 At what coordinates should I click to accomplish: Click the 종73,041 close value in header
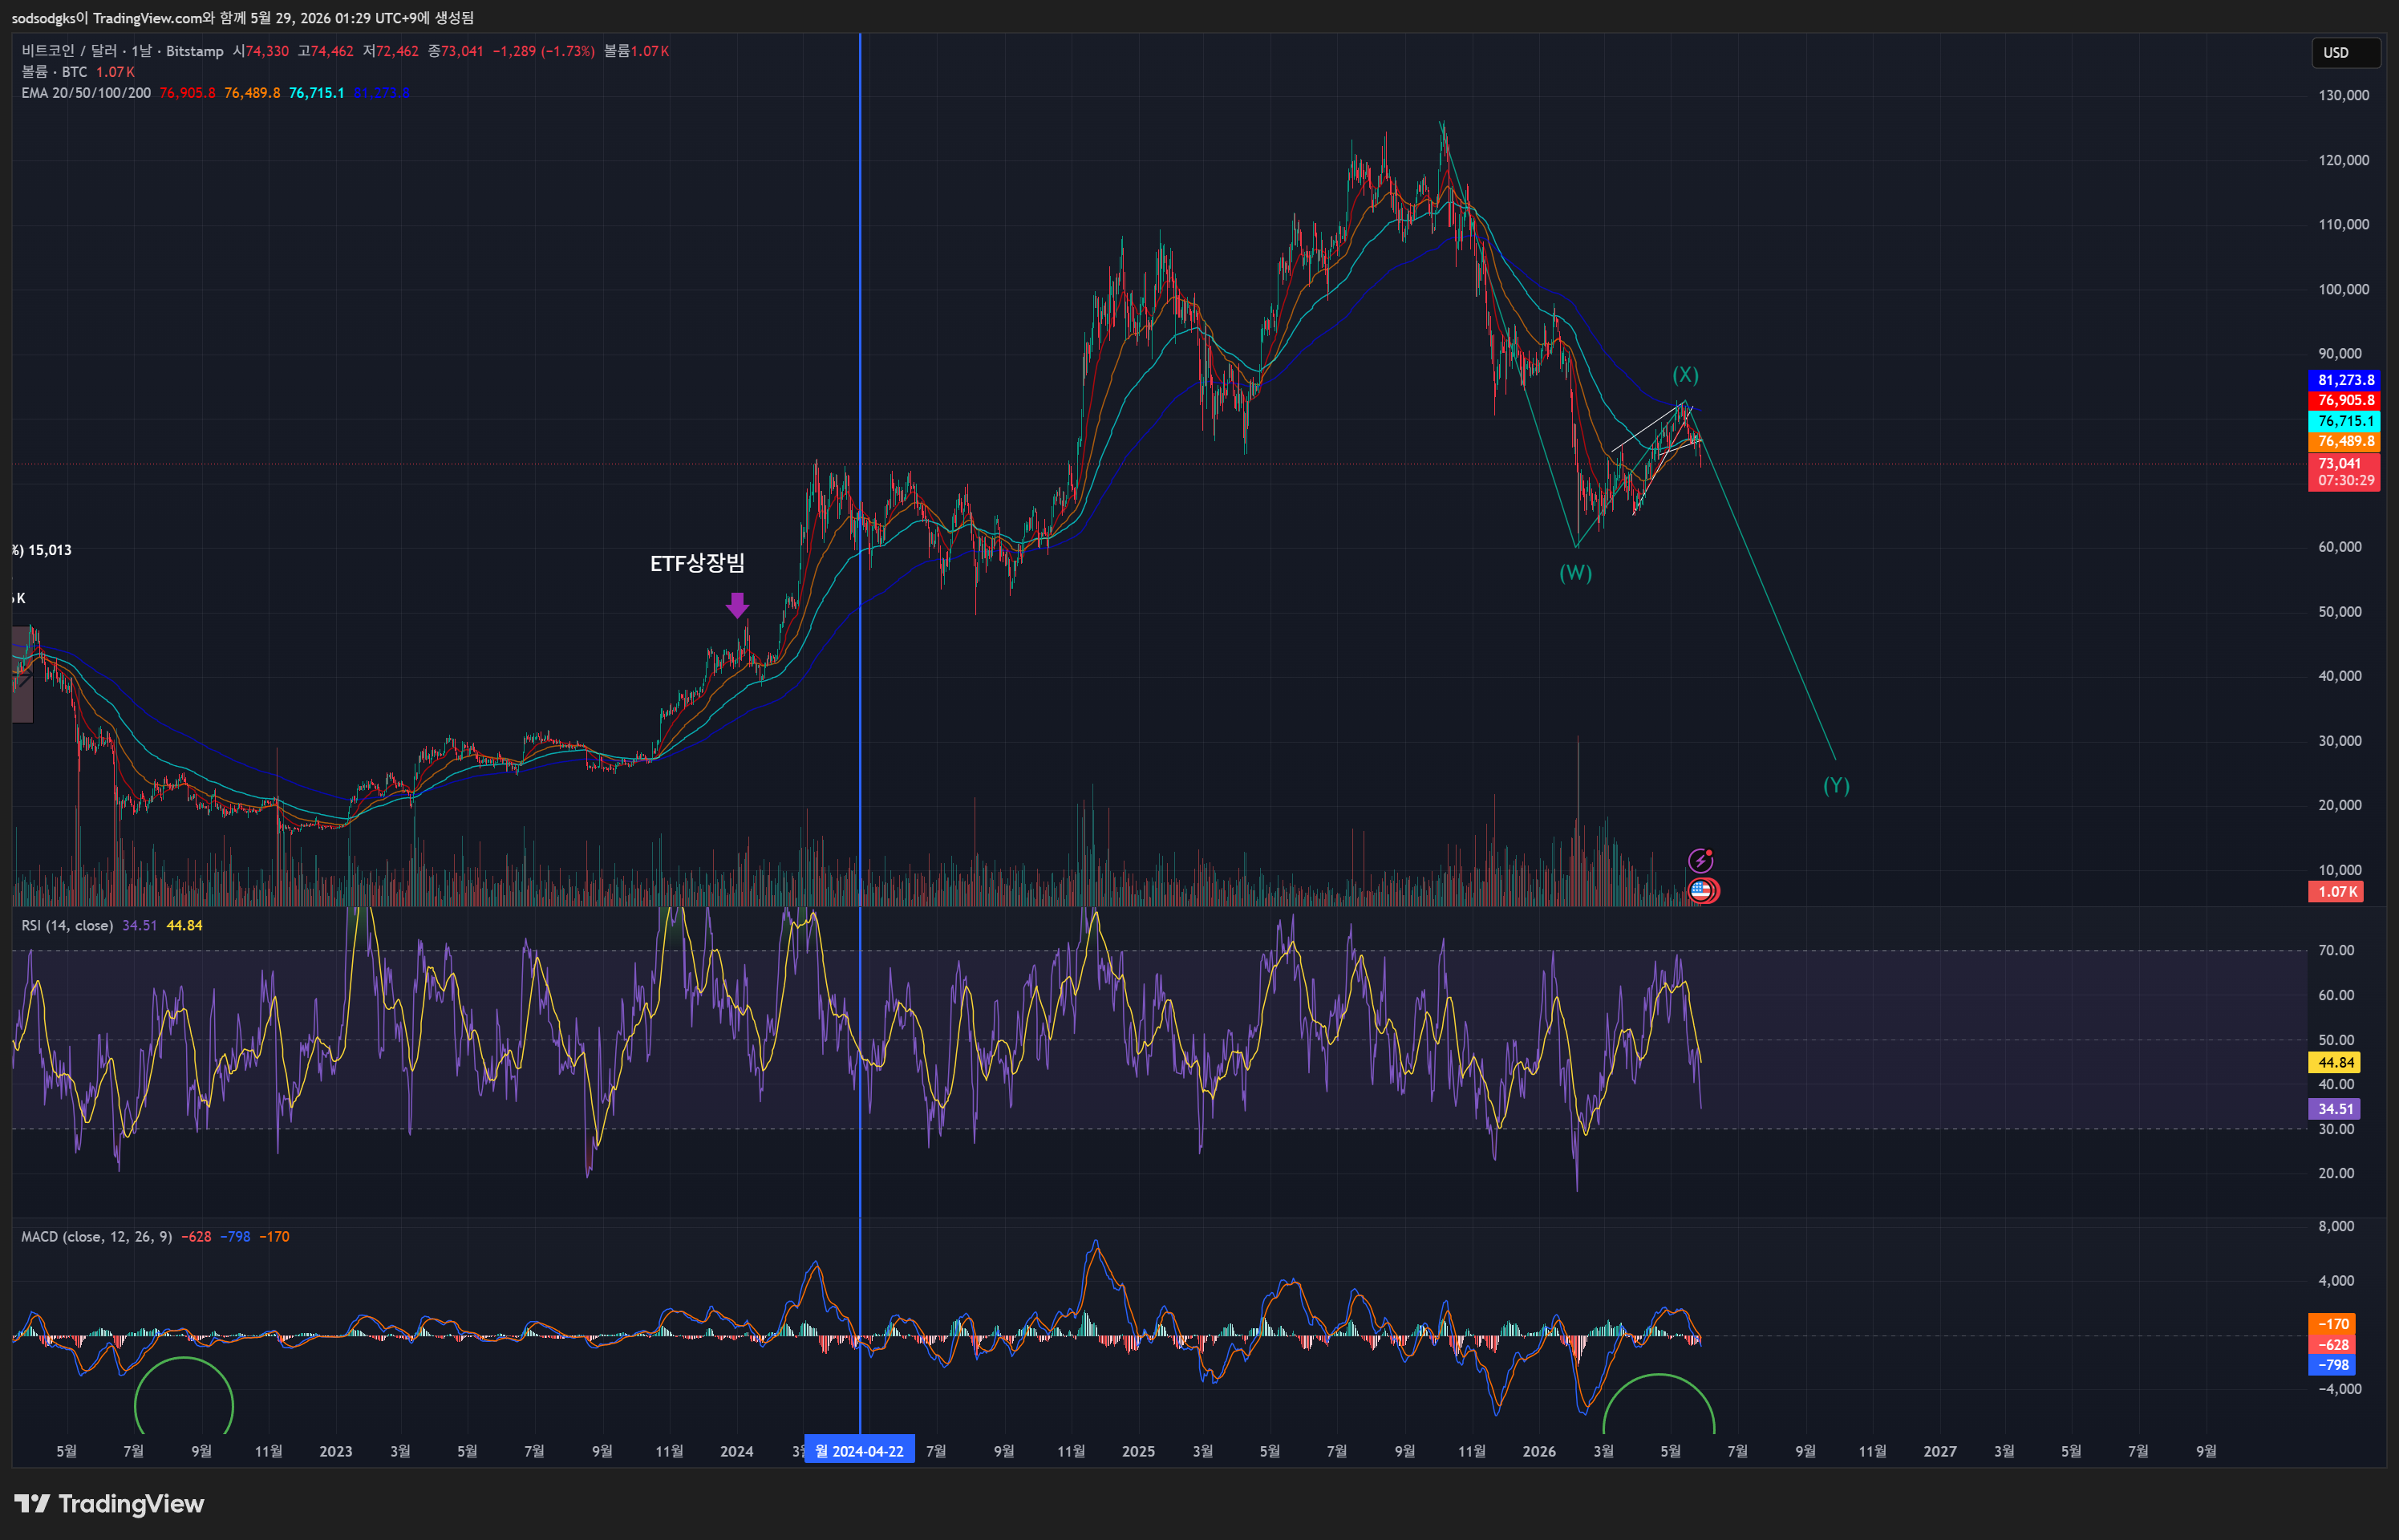(456, 51)
